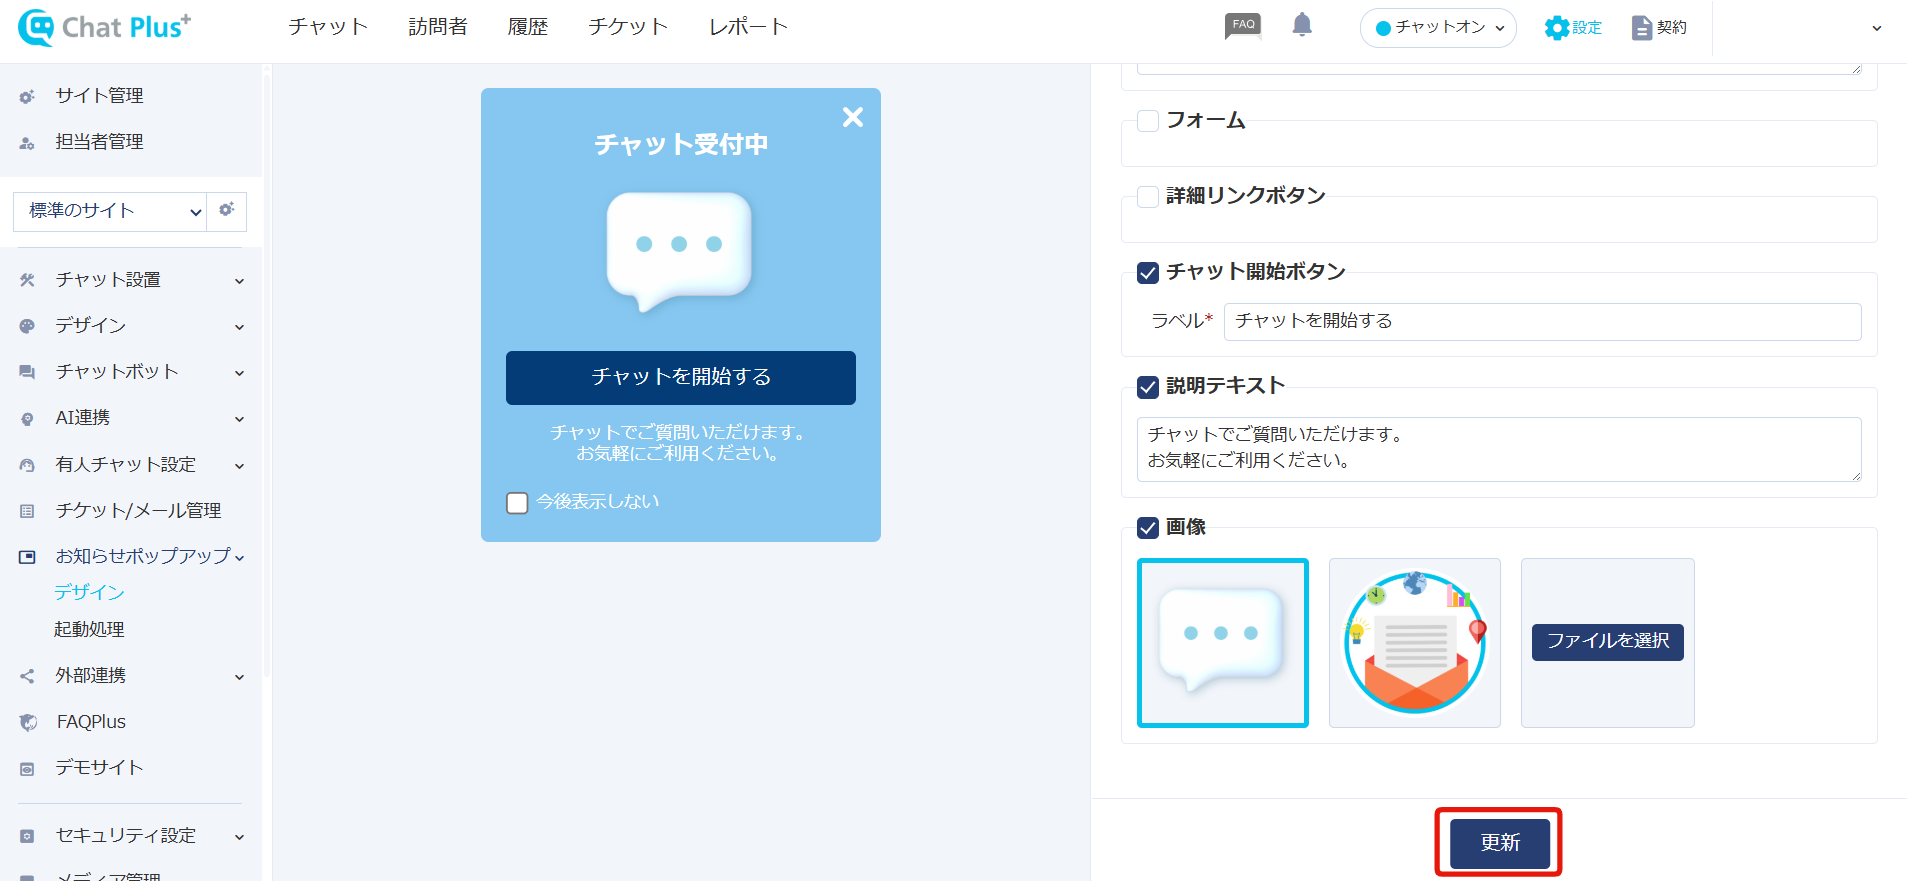1907x881 pixels.
Task: Toggle the フォーム checkbox
Action: click(x=1148, y=121)
